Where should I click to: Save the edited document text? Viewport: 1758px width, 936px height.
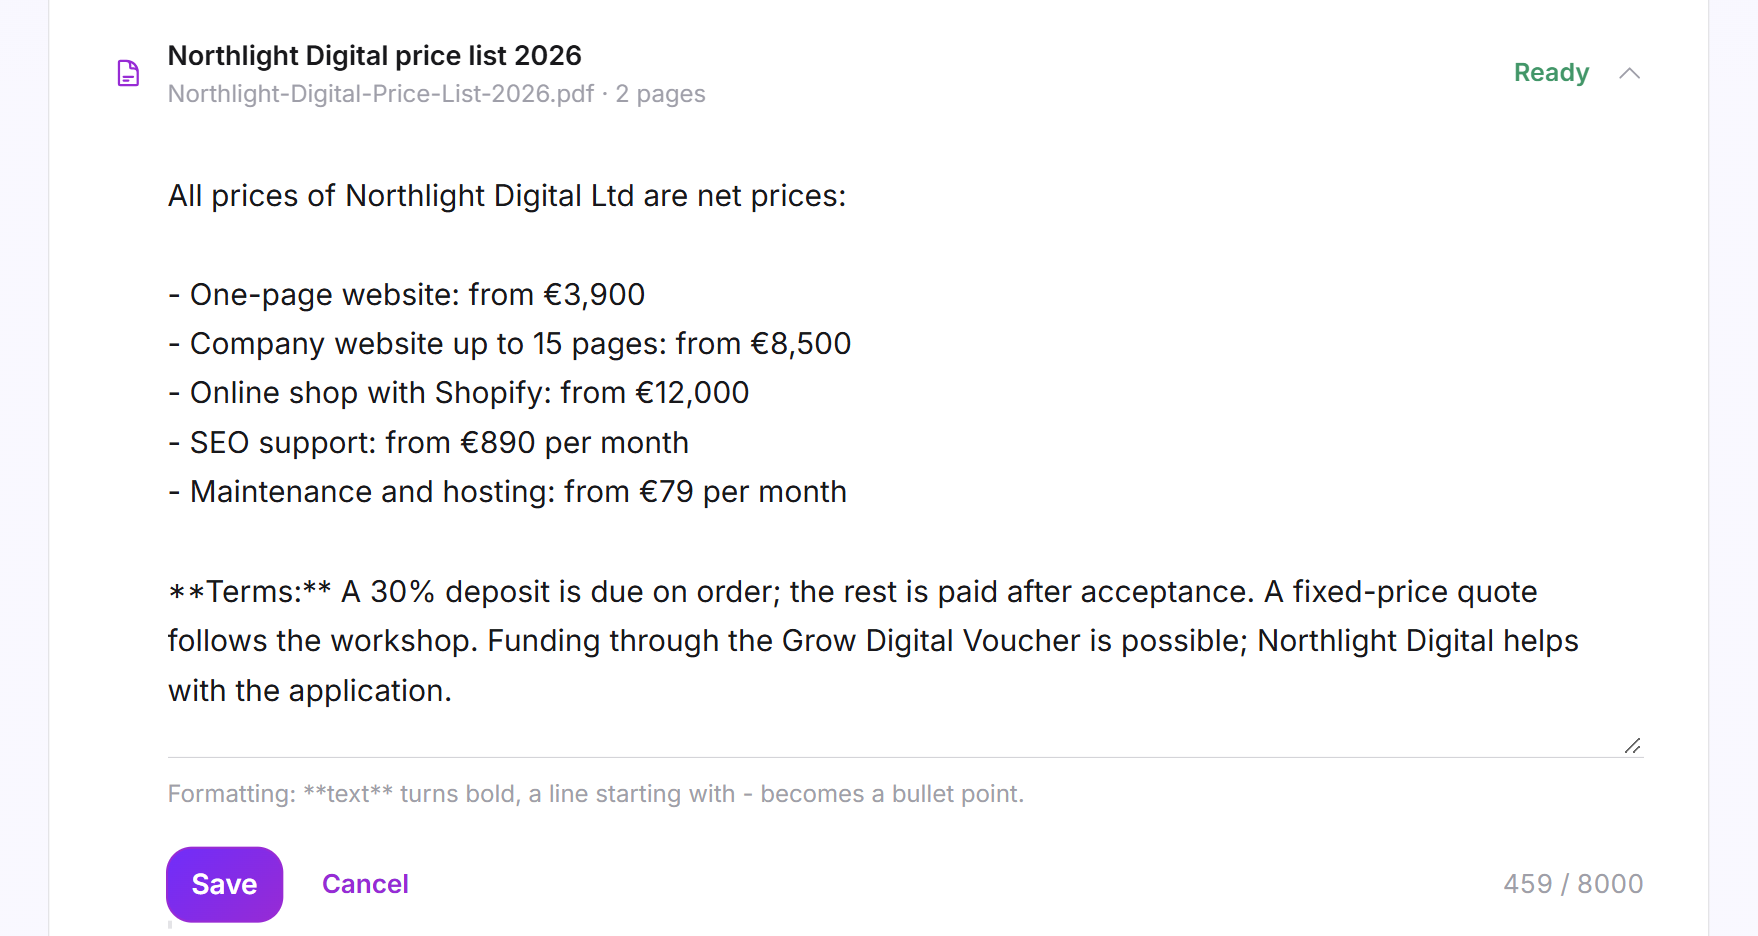[x=224, y=884]
